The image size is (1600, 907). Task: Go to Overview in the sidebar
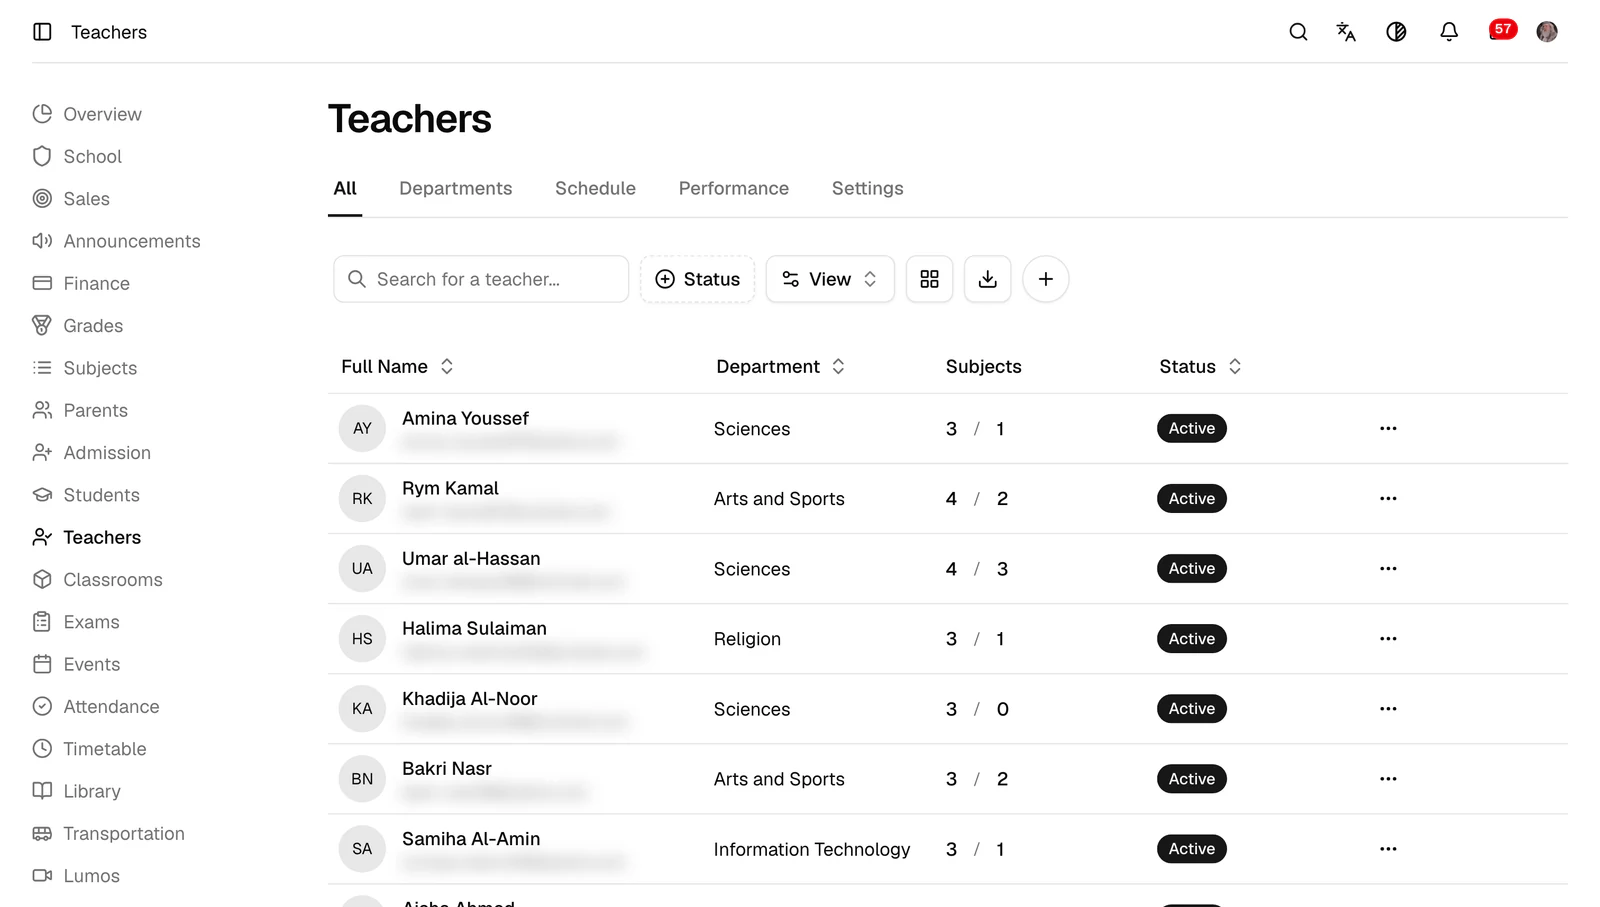click(87, 114)
